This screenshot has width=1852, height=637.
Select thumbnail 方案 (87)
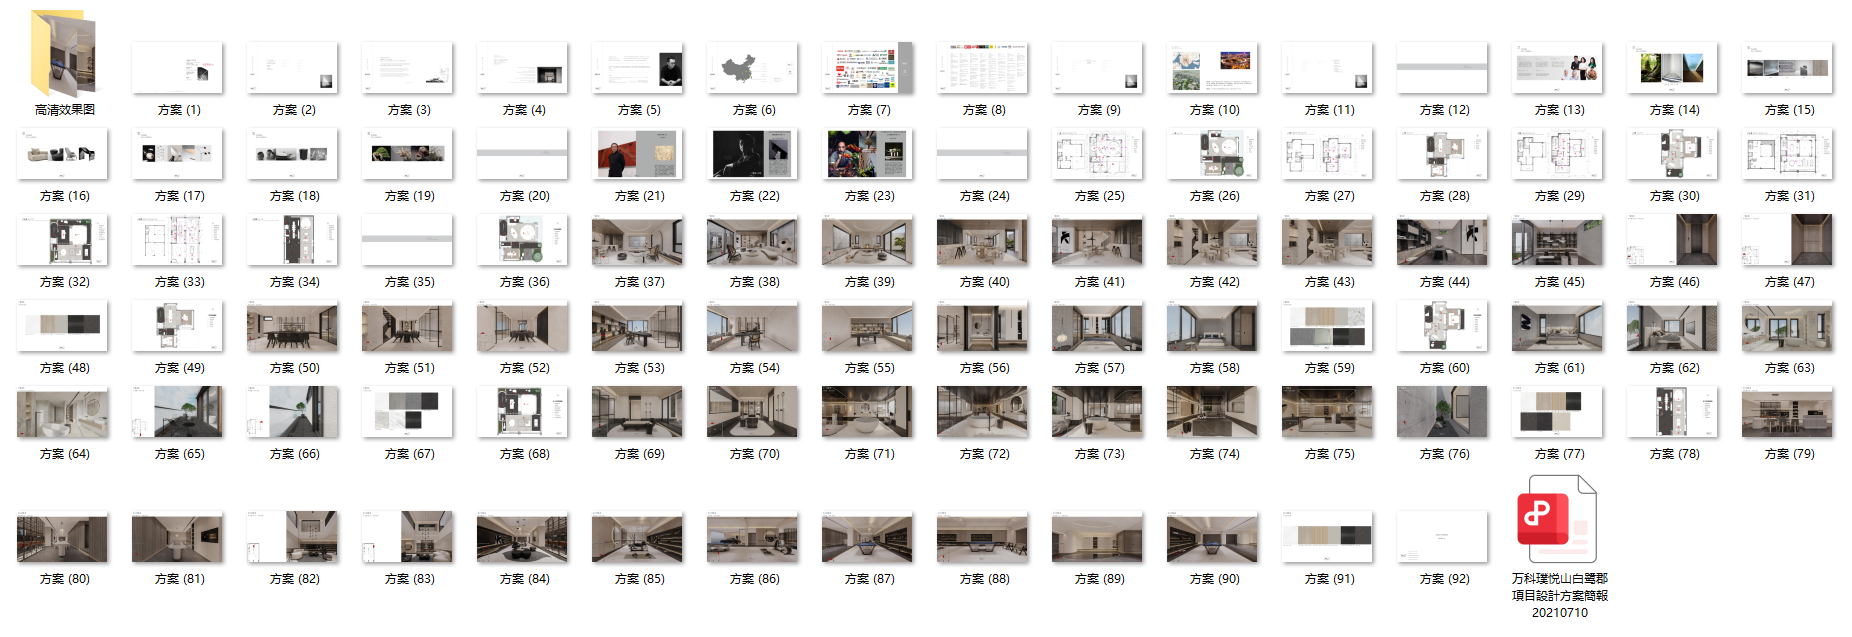867,537
